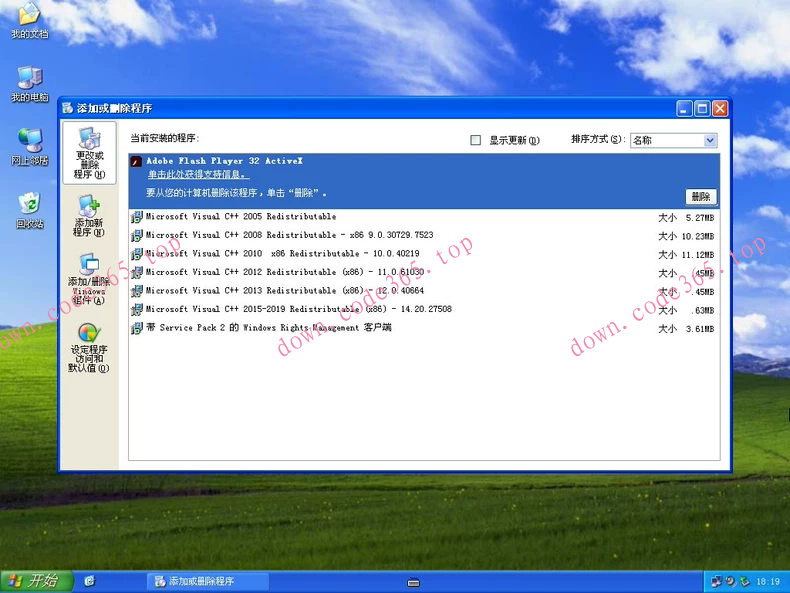Select Microsoft Visual C++ 2010 x86 Redistributable
This screenshot has height=593, width=790.
click(282, 254)
